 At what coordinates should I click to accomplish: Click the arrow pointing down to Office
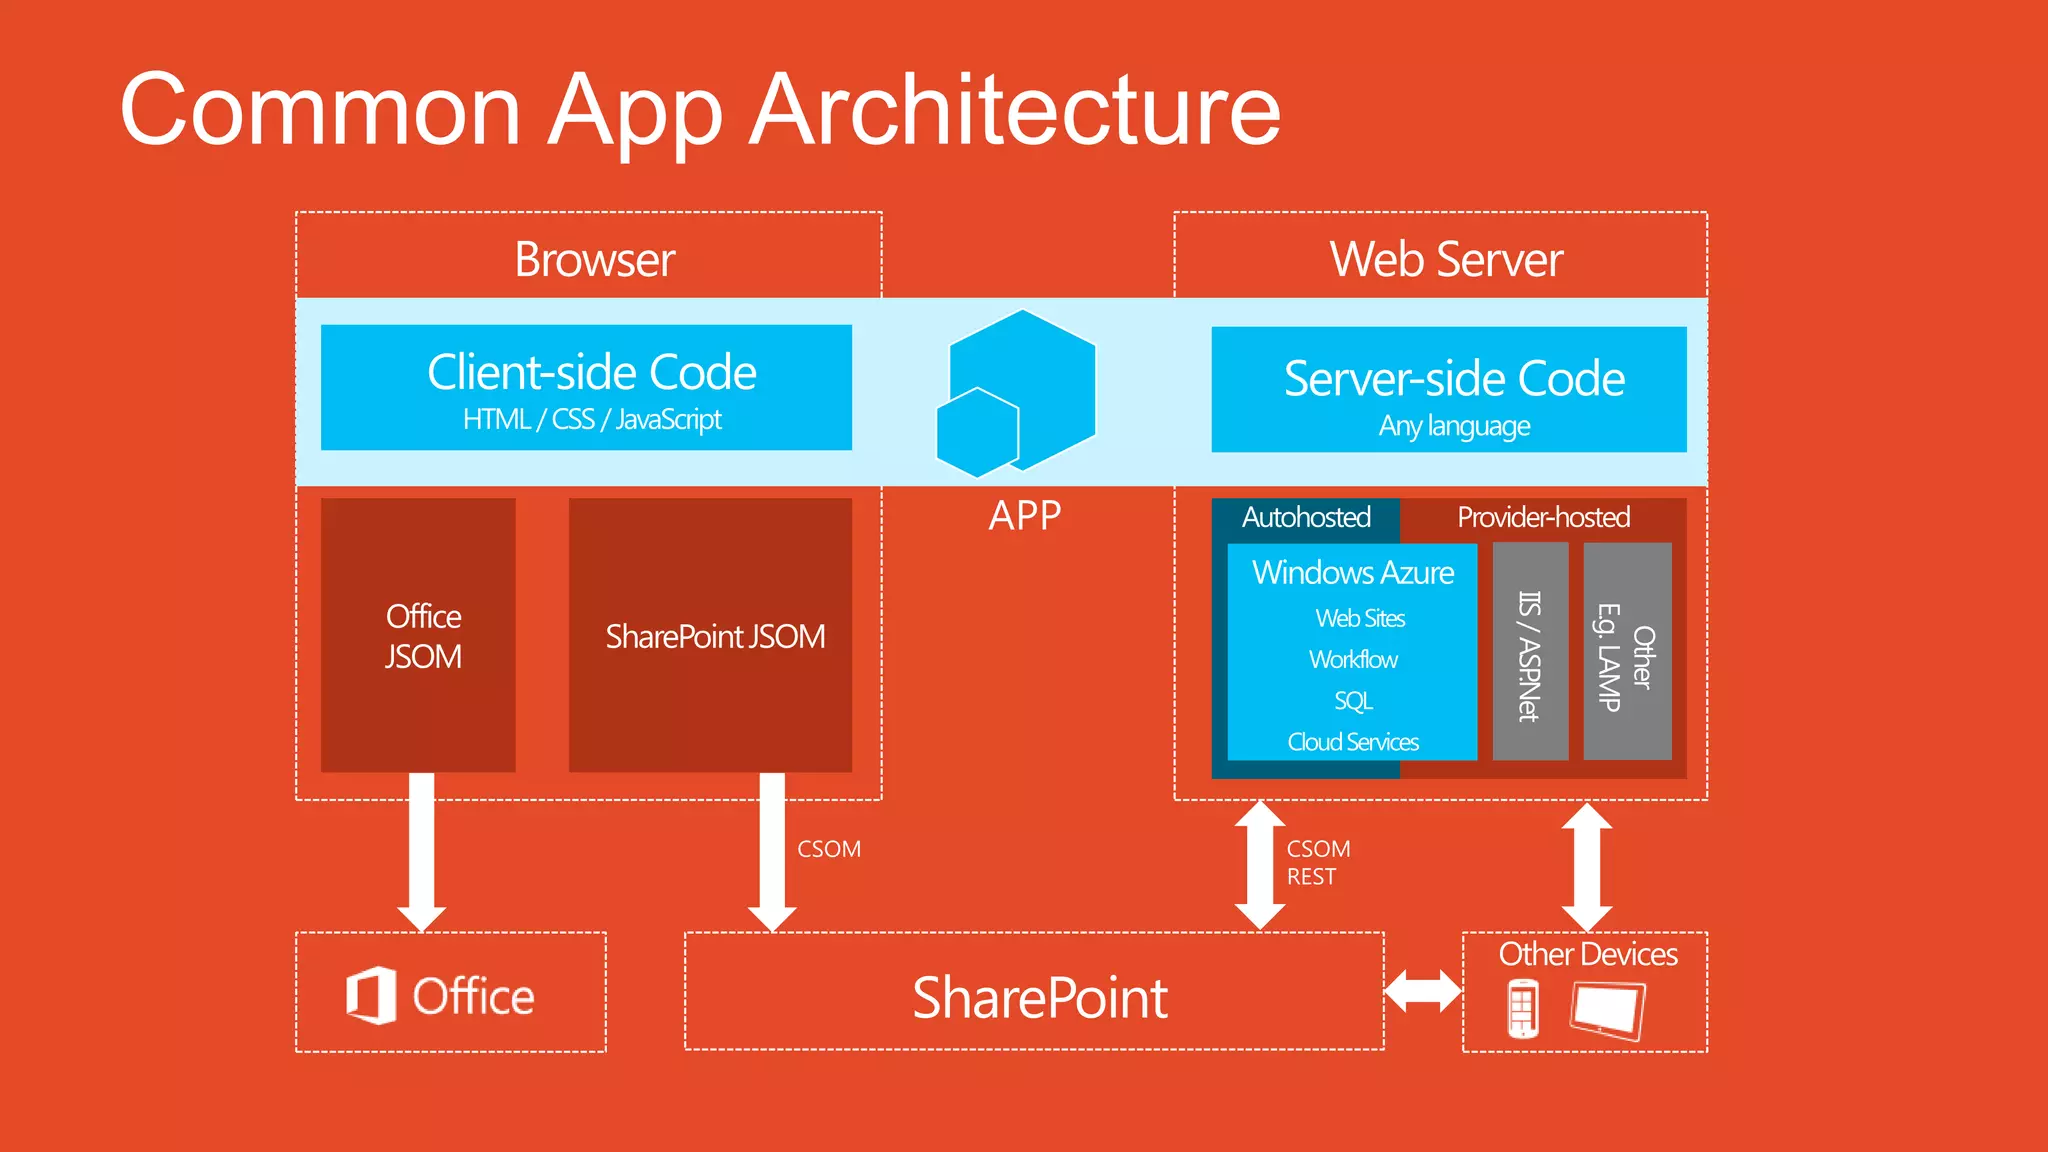click(x=422, y=850)
